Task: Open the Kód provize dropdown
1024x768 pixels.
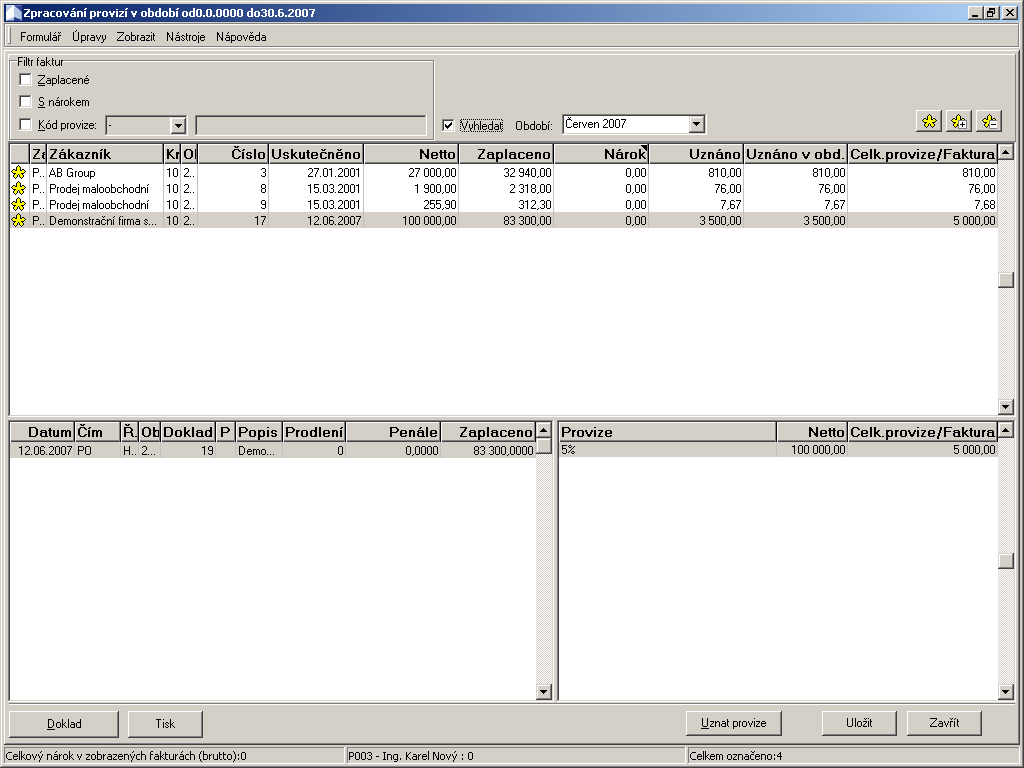Action: pos(178,125)
